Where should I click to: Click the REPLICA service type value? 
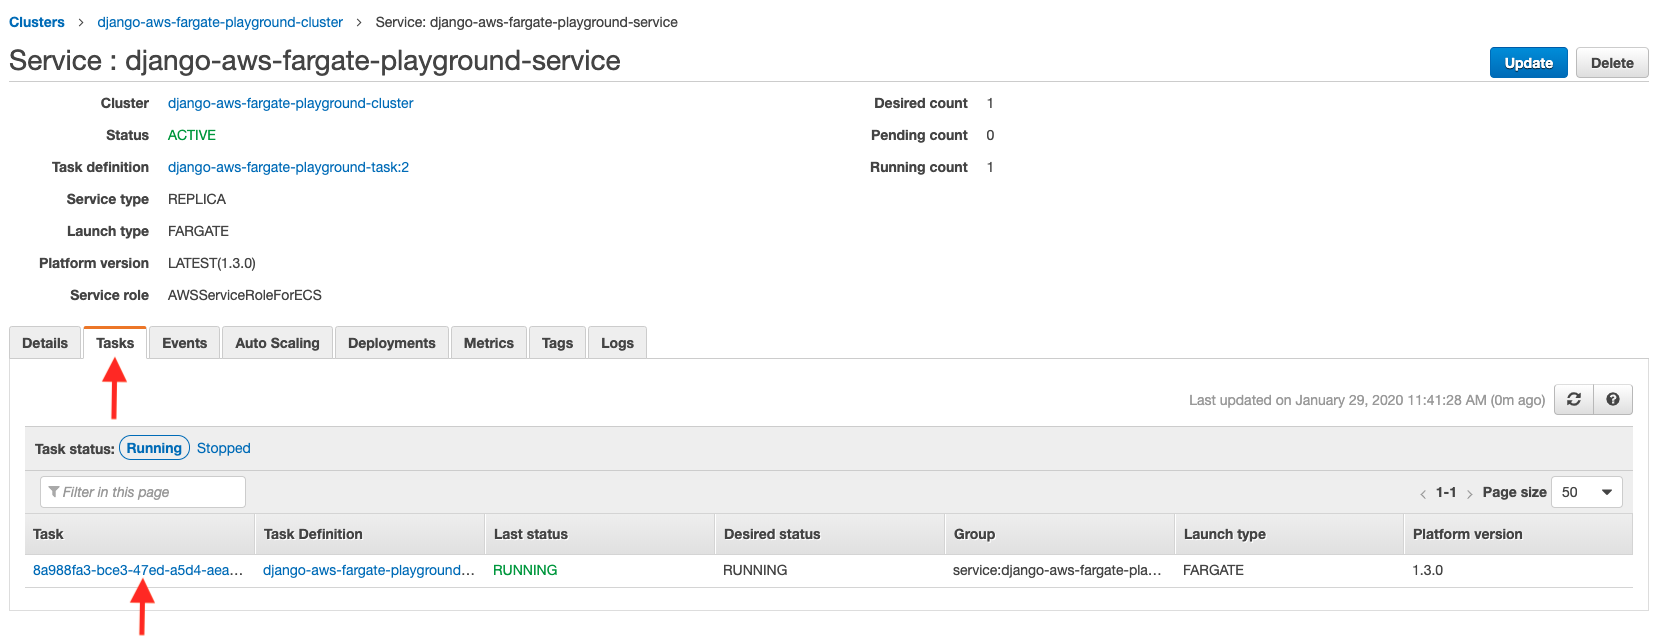(x=197, y=199)
